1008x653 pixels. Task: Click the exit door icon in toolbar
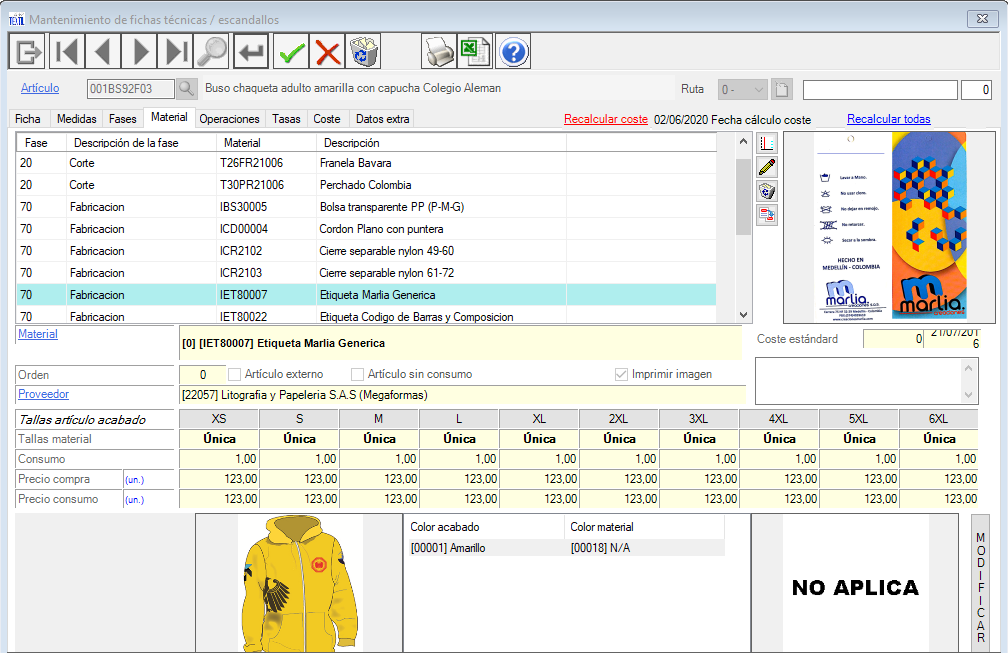[x=27, y=51]
